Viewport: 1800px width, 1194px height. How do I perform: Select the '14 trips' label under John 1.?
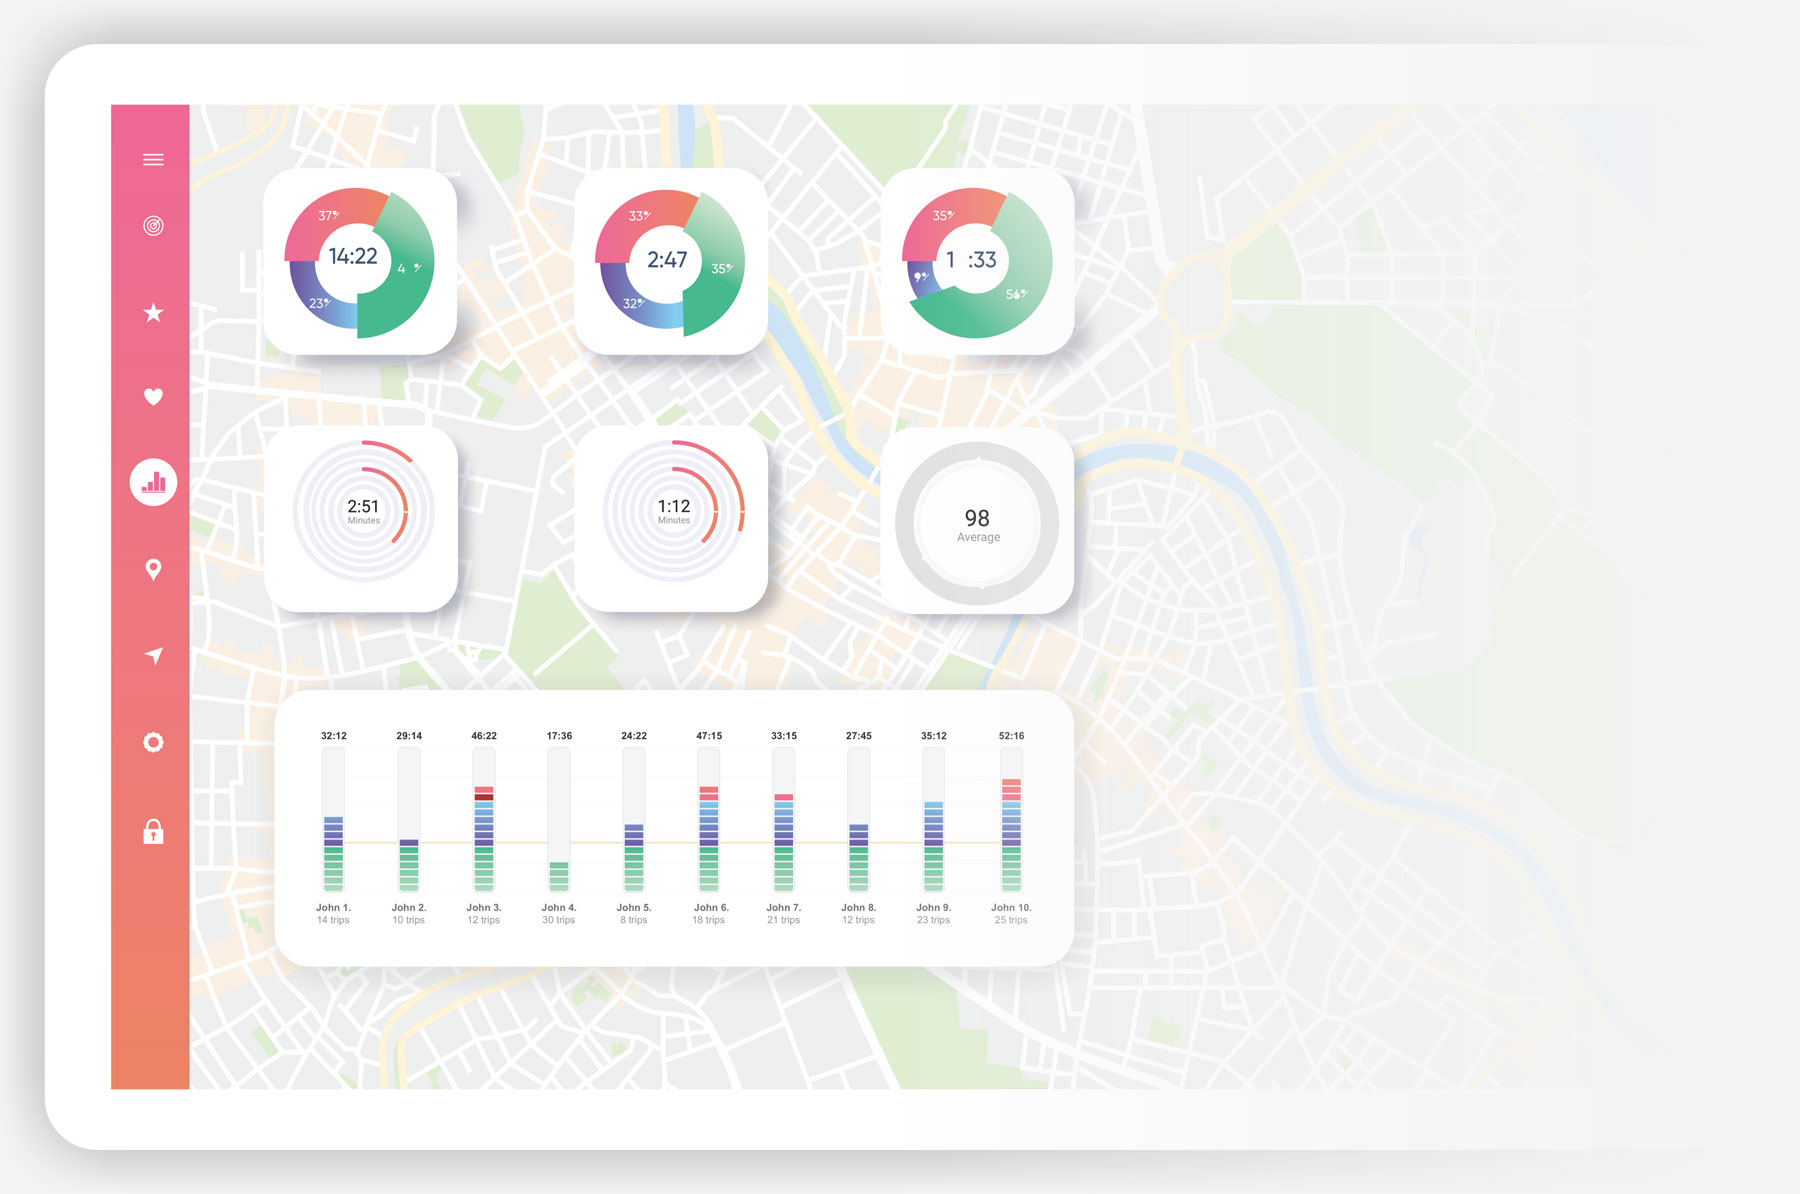(x=333, y=920)
